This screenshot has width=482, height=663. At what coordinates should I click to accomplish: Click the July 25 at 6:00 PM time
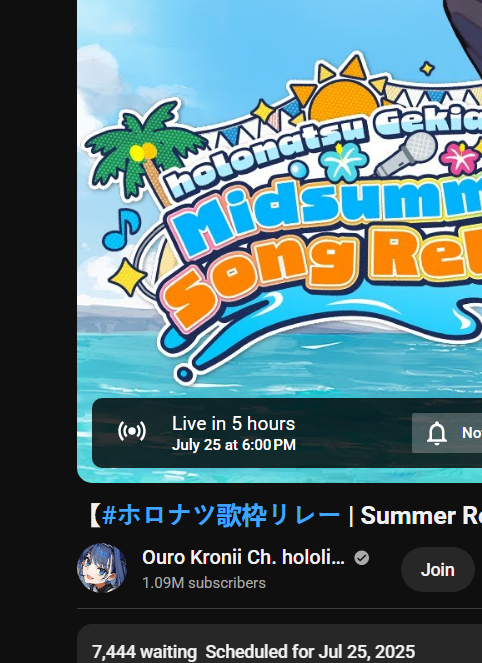tap(234, 445)
